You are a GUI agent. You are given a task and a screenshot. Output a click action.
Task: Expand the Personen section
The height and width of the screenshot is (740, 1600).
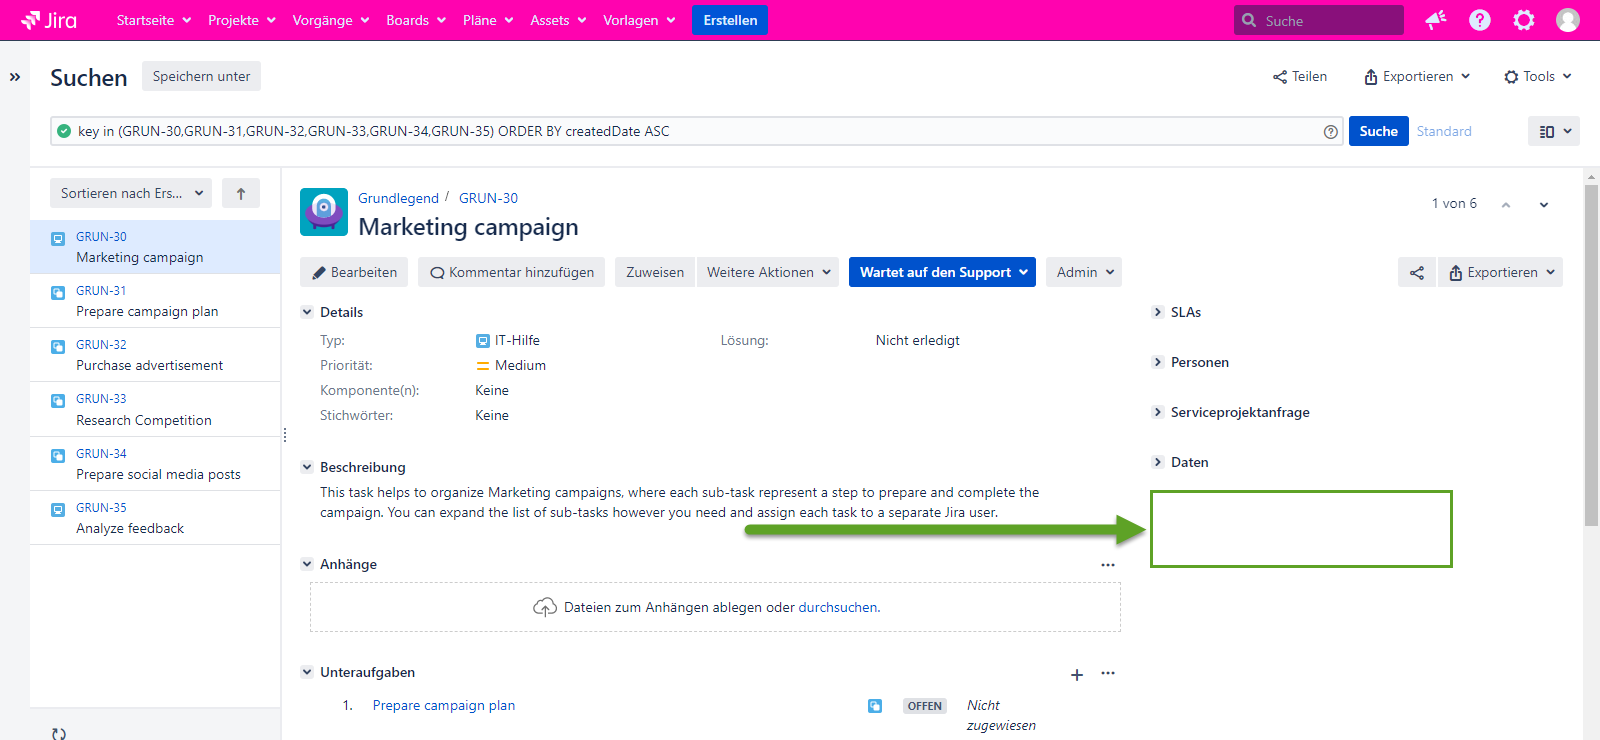[x=1158, y=362]
